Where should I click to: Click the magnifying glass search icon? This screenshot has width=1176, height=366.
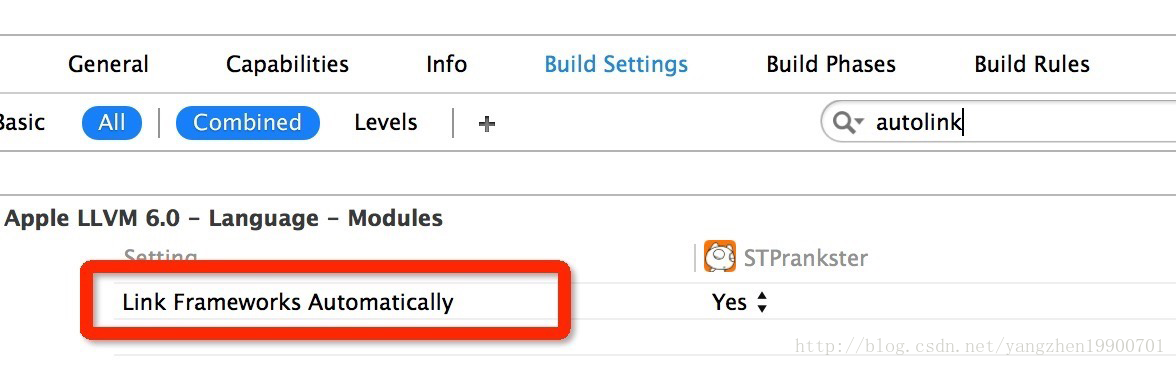[x=843, y=123]
